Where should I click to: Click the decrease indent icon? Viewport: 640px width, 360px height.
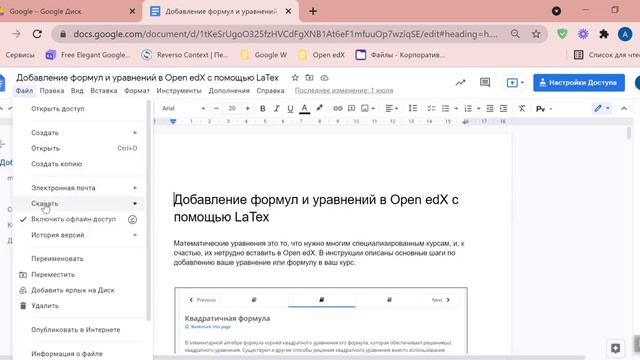click(x=490, y=109)
